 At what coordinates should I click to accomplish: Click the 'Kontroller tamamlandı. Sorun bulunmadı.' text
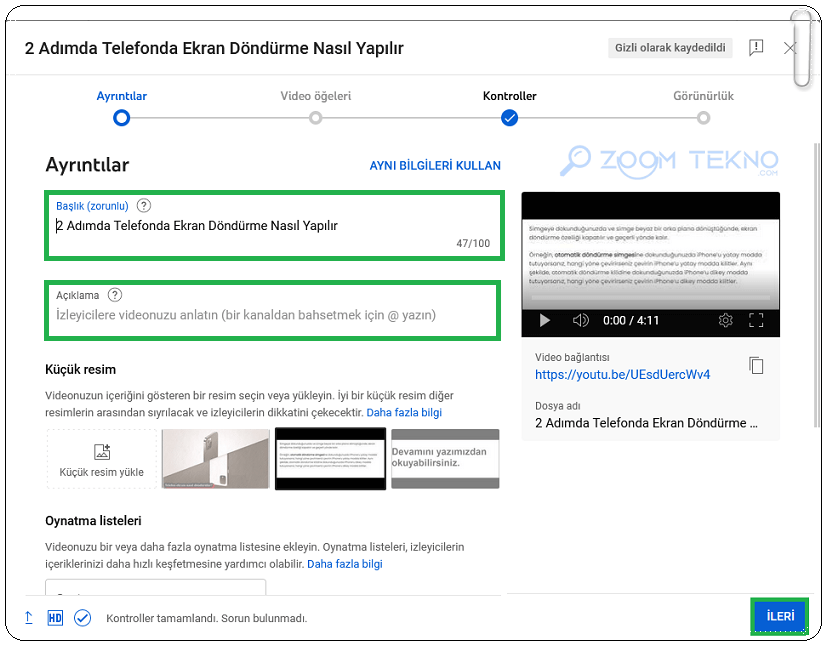click(x=206, y=618)
